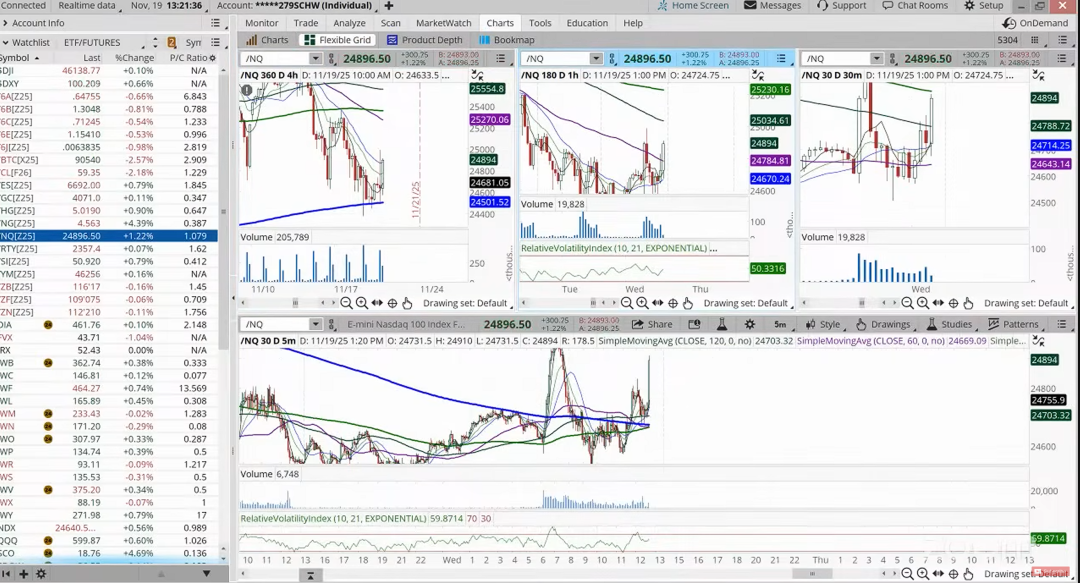Toggle OnDemand mode
Screen dimensions: 1080x583
[1036, 23]
